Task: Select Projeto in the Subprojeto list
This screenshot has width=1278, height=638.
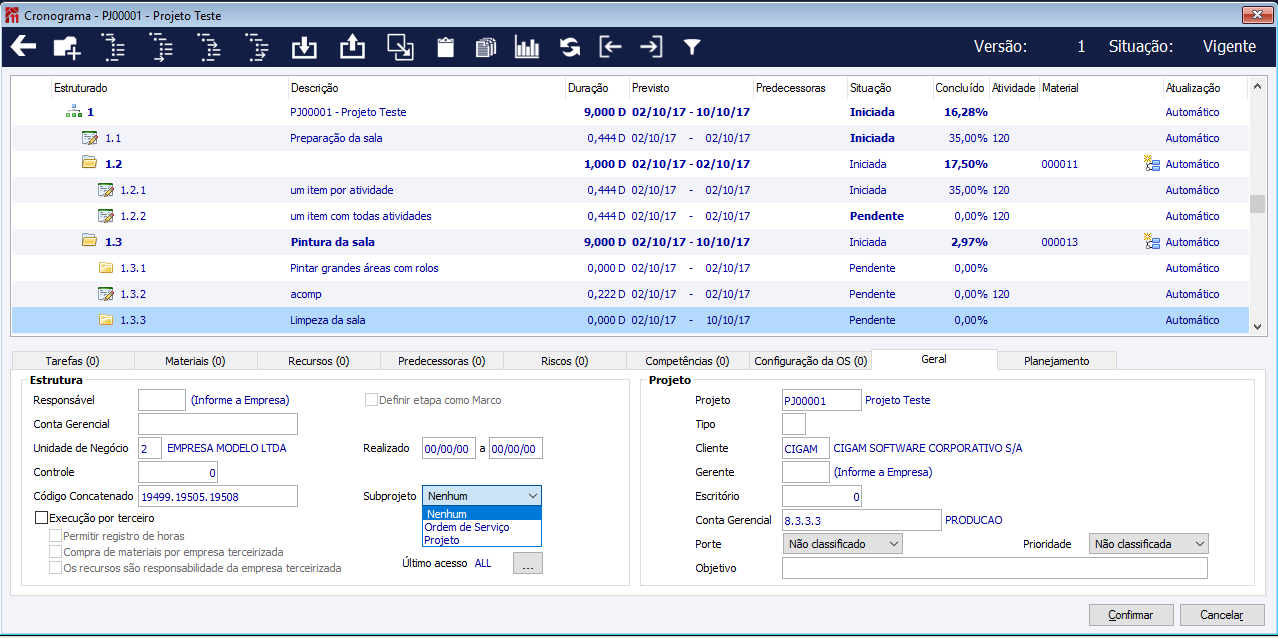Action: click(x=482, y=540)
